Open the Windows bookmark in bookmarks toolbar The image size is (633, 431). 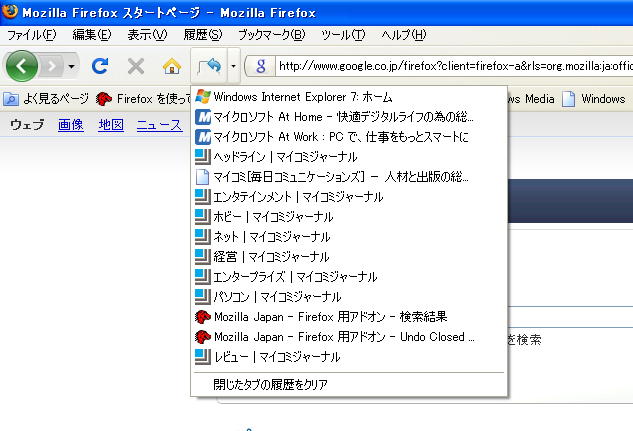(593, 99)
